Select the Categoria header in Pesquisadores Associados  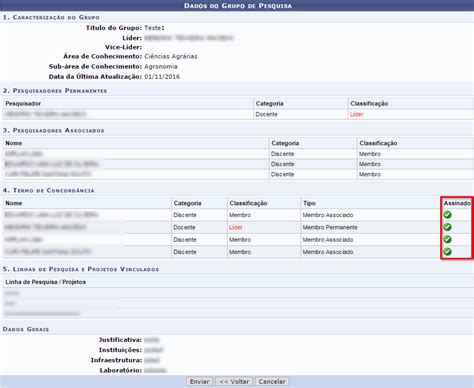pyautogui.click(x=285, y=143)
